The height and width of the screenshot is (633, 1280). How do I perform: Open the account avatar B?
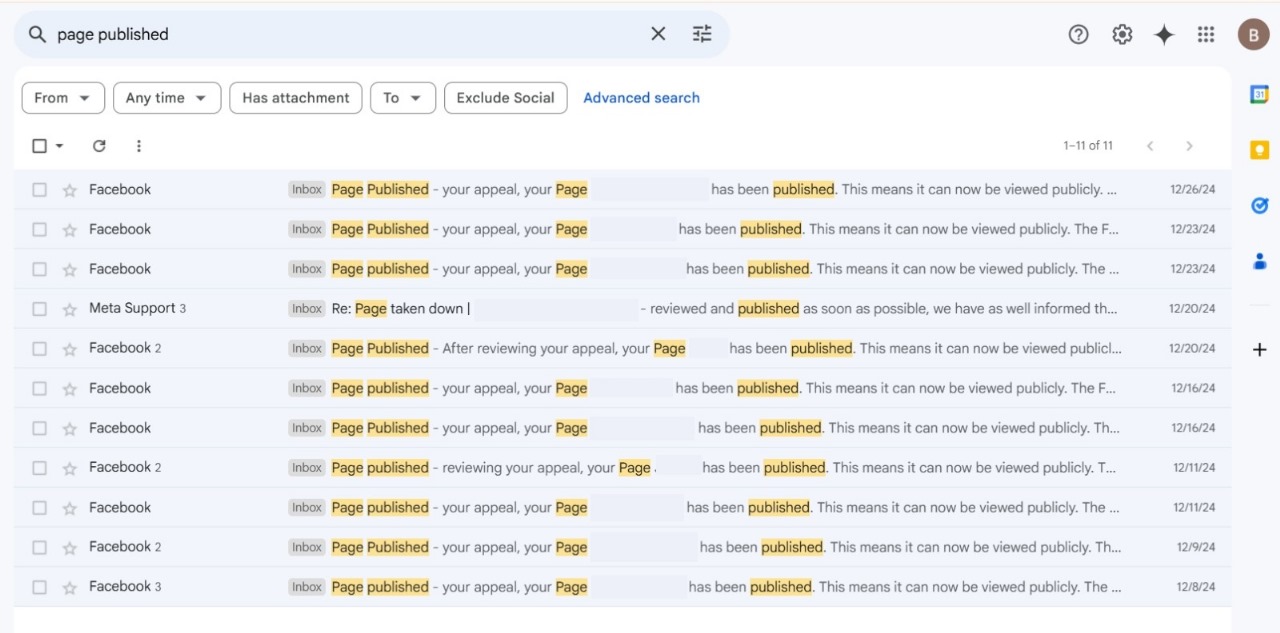tap(1253, 34)
